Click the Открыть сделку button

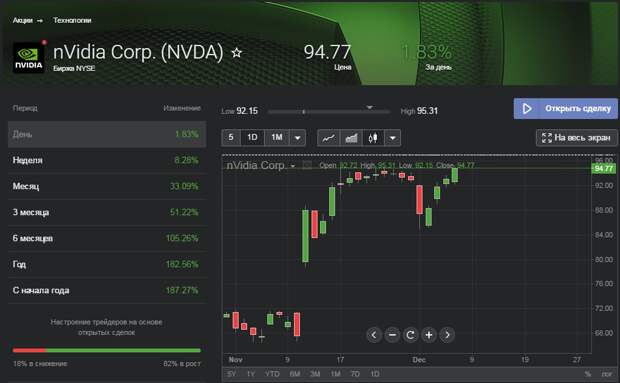[565, 109]
